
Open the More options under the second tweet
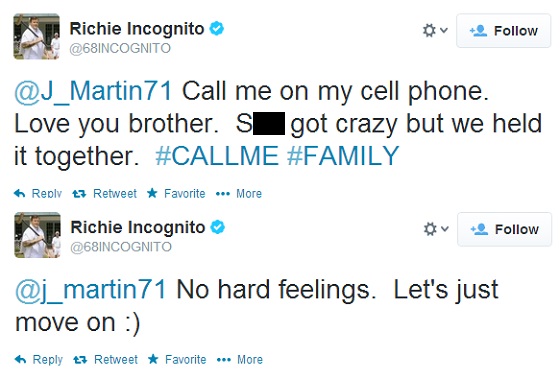(x=240, y=359)
